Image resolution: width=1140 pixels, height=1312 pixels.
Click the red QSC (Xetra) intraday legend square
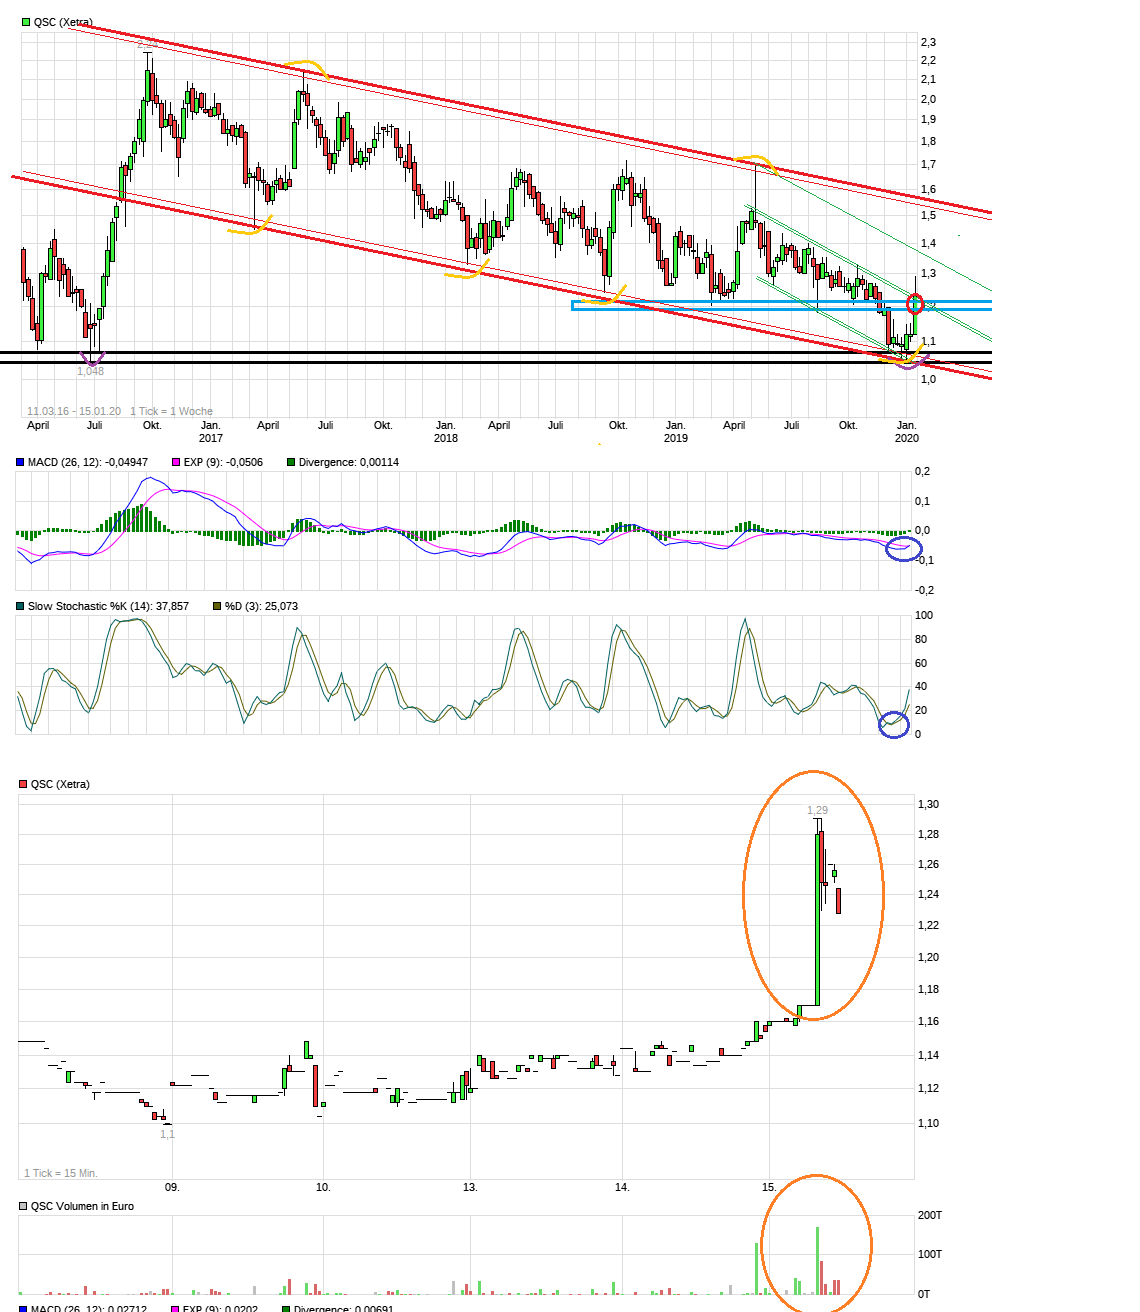pyautogui.click(x=23, y=784)
